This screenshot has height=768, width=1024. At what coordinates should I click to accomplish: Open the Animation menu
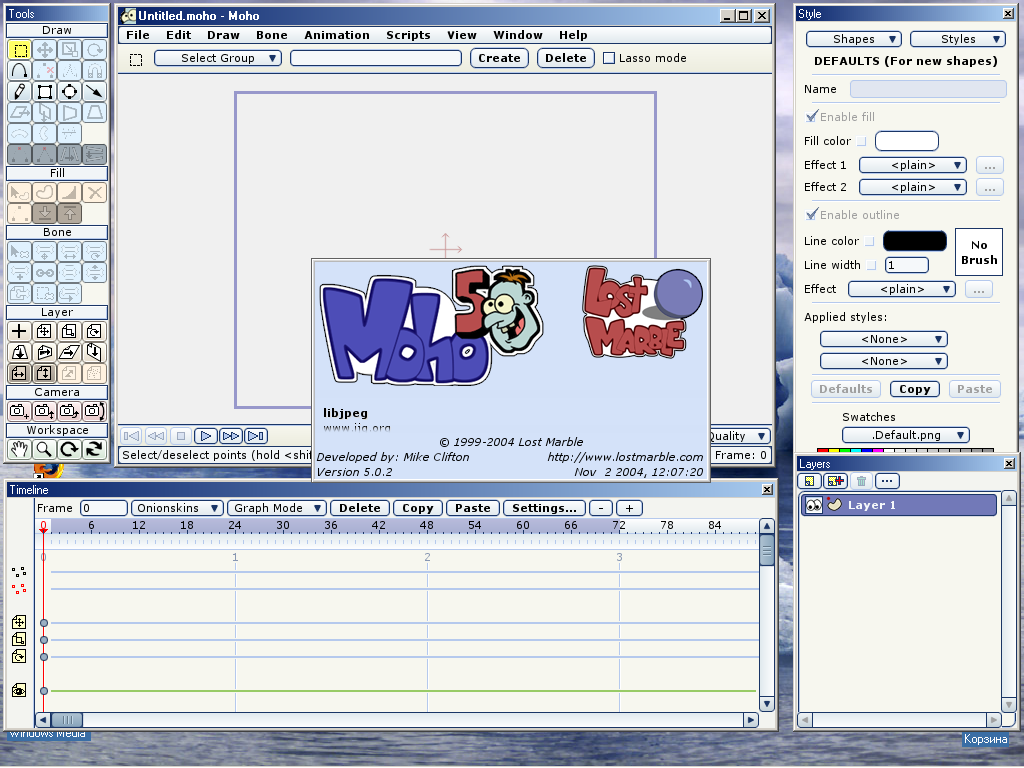pyautogui.click(x=337, y=35)
